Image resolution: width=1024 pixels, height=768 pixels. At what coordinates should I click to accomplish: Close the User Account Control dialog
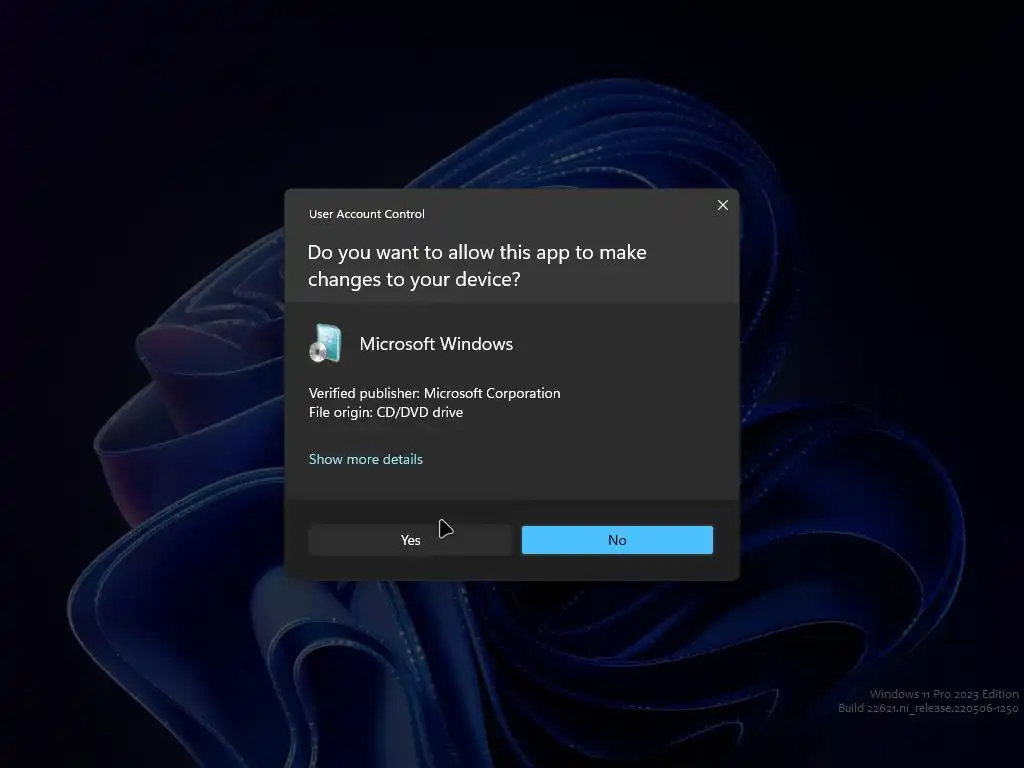tap(723, 205)
